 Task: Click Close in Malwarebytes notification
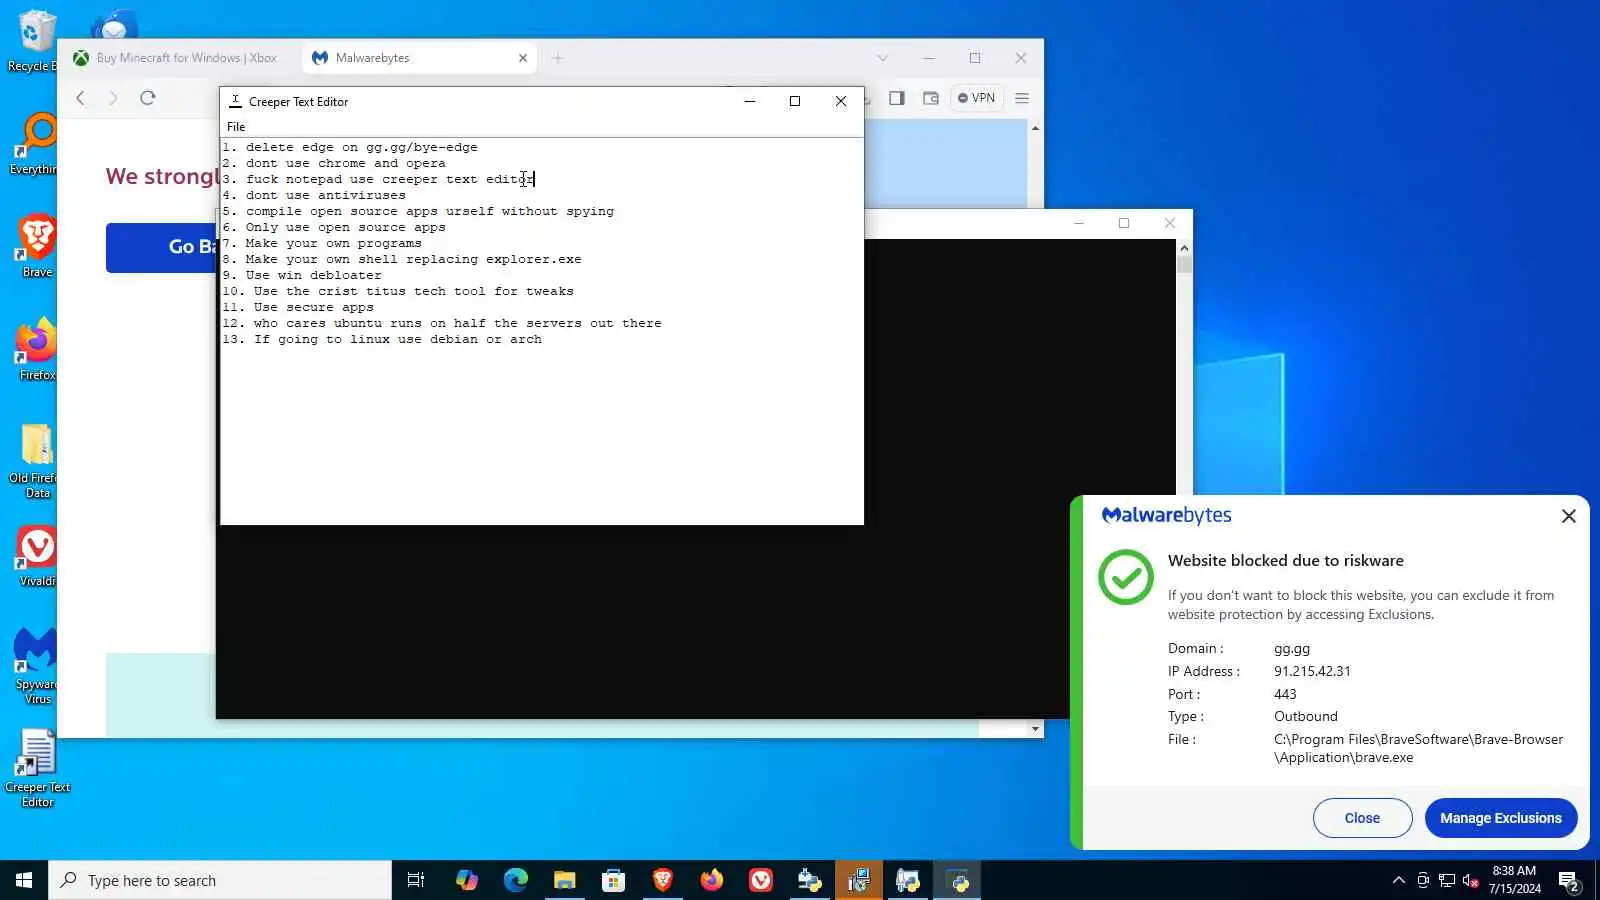tap(1362, 818)
